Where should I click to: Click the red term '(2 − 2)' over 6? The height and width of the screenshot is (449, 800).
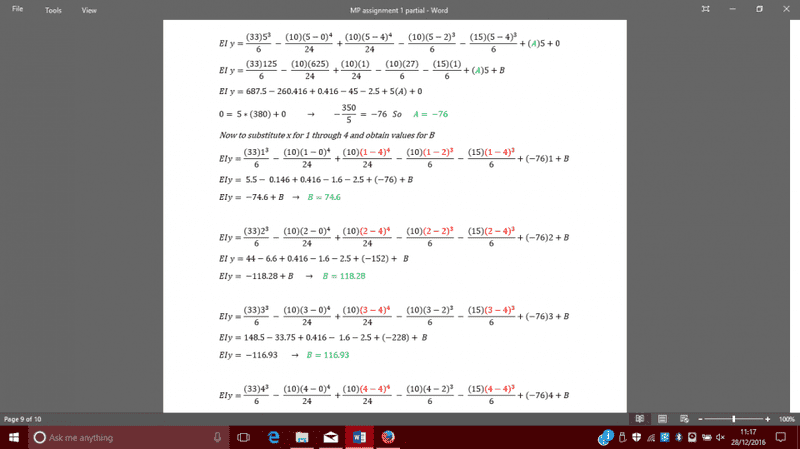(439, 231)
